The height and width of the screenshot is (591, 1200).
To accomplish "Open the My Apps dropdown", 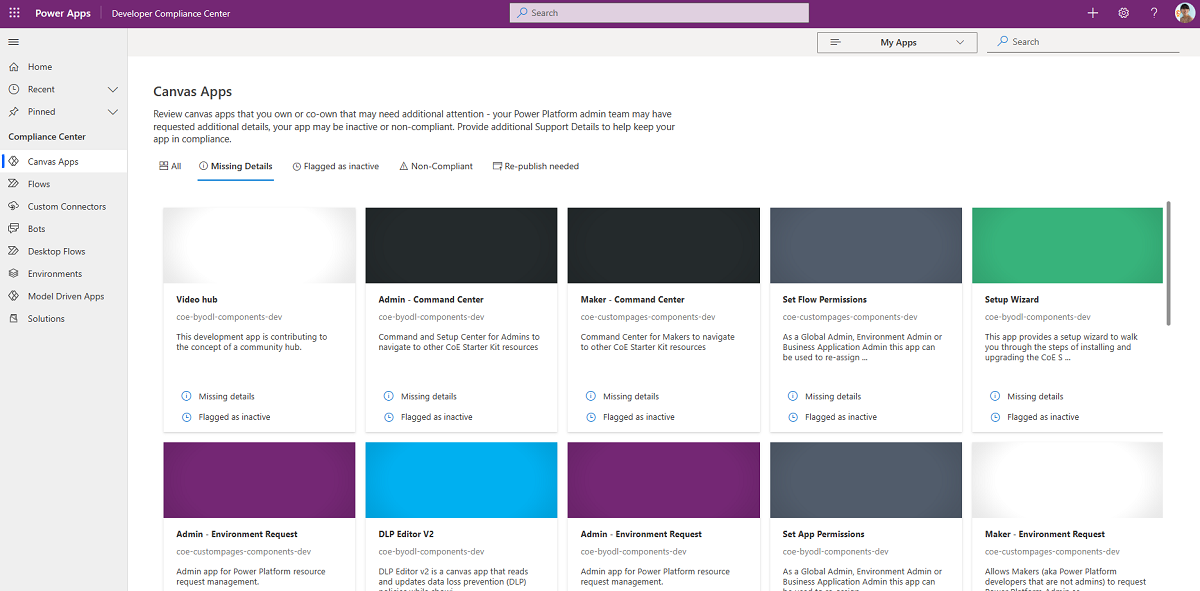I will [897, 42].
